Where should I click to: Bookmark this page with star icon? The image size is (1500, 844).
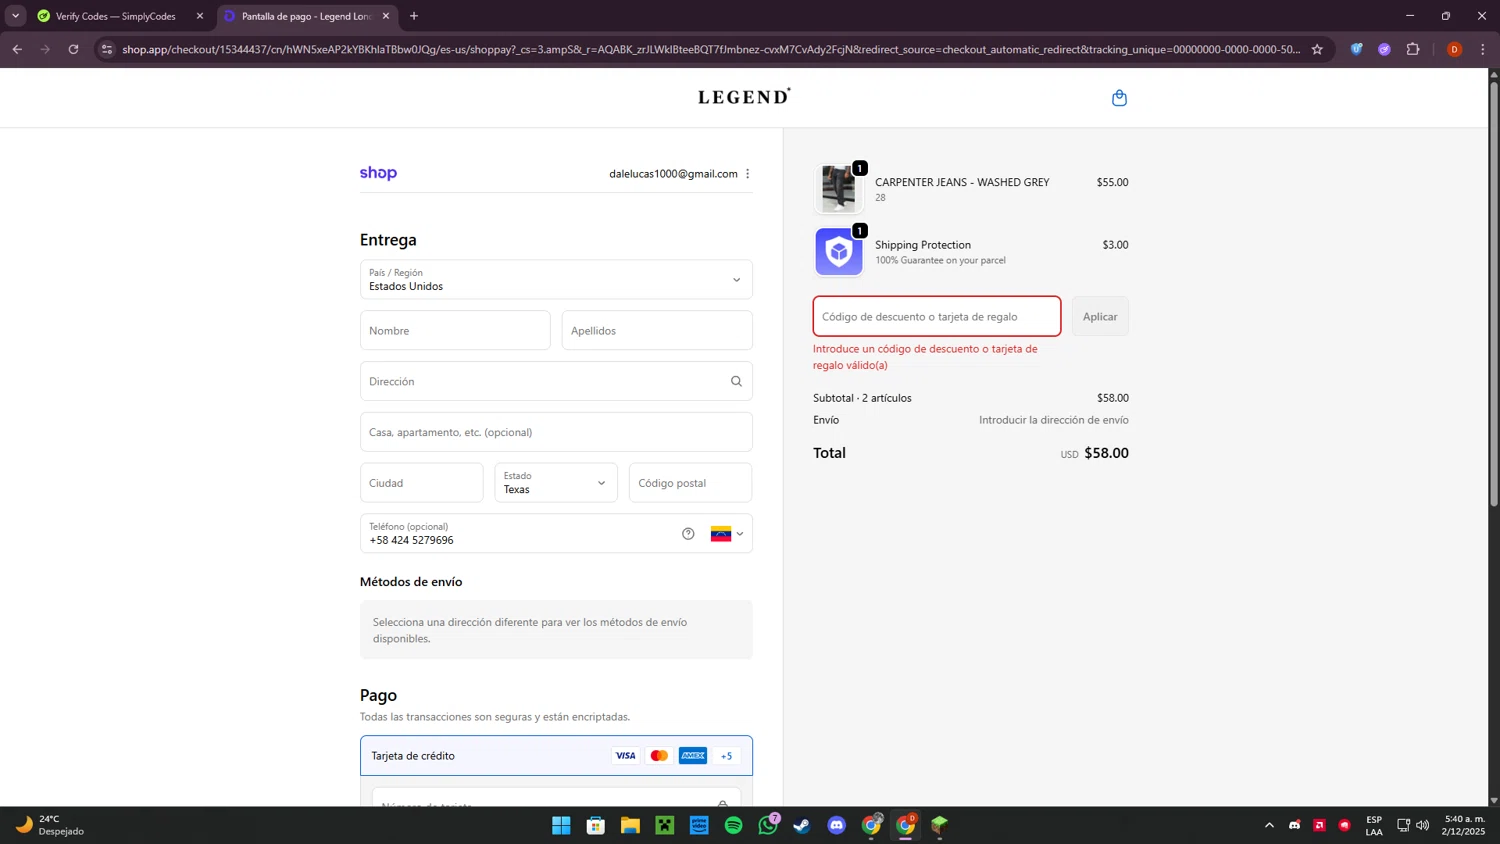1317,49
